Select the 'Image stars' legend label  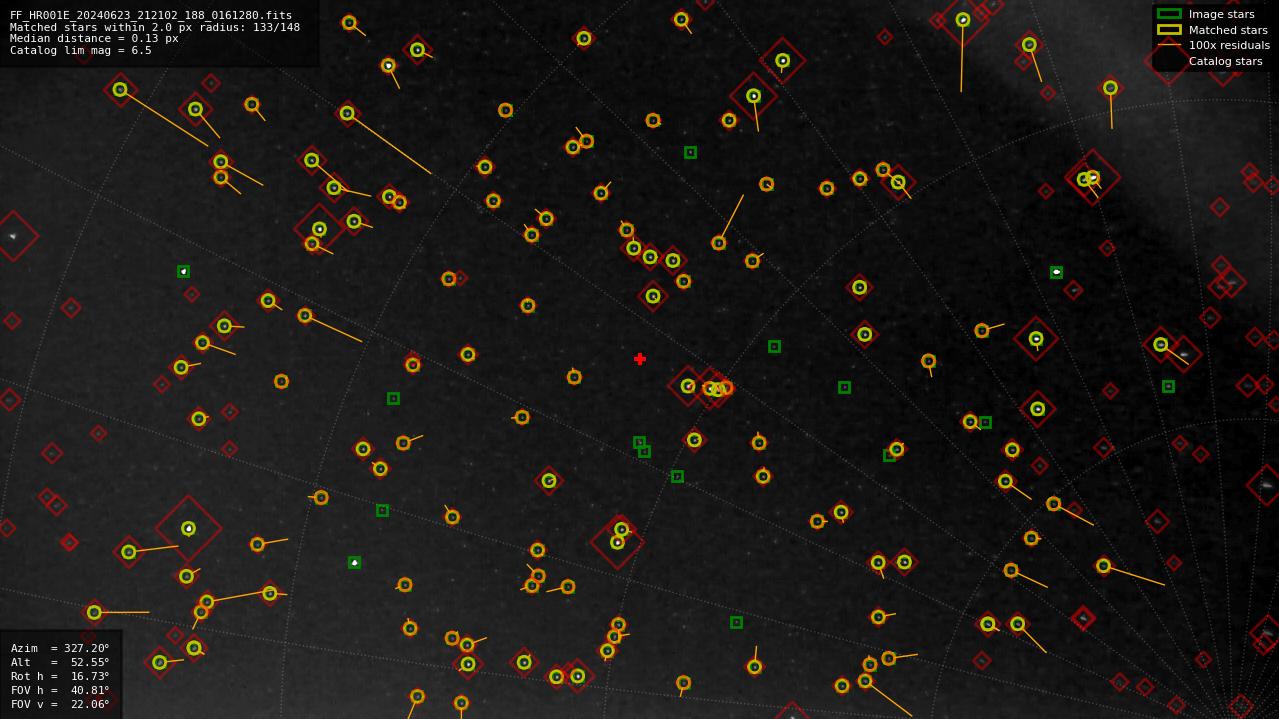pyautogui.click(x=1221, y=14)
